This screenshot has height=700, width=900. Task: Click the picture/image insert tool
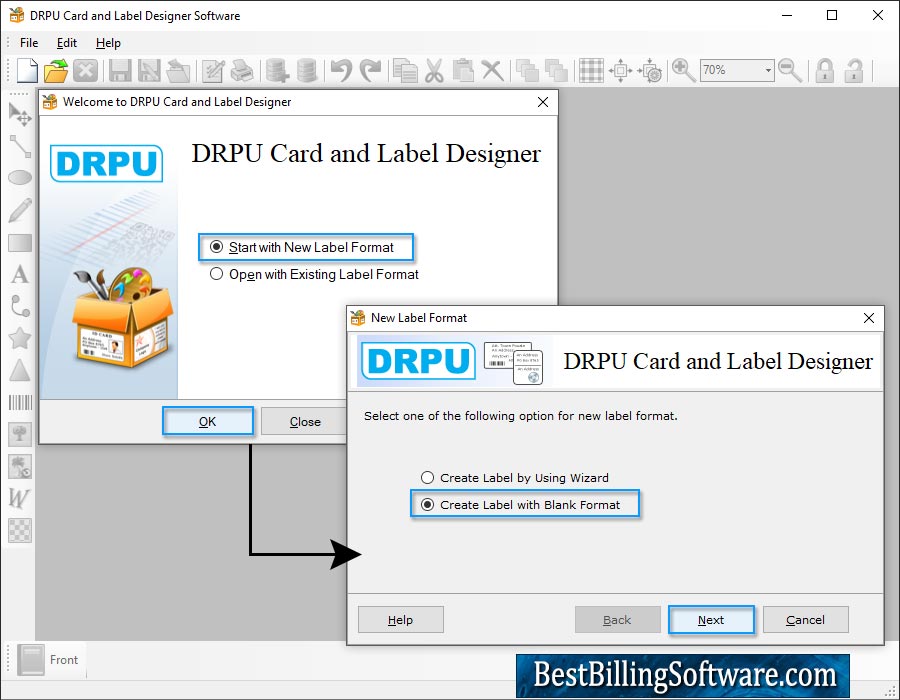[20, 434]
